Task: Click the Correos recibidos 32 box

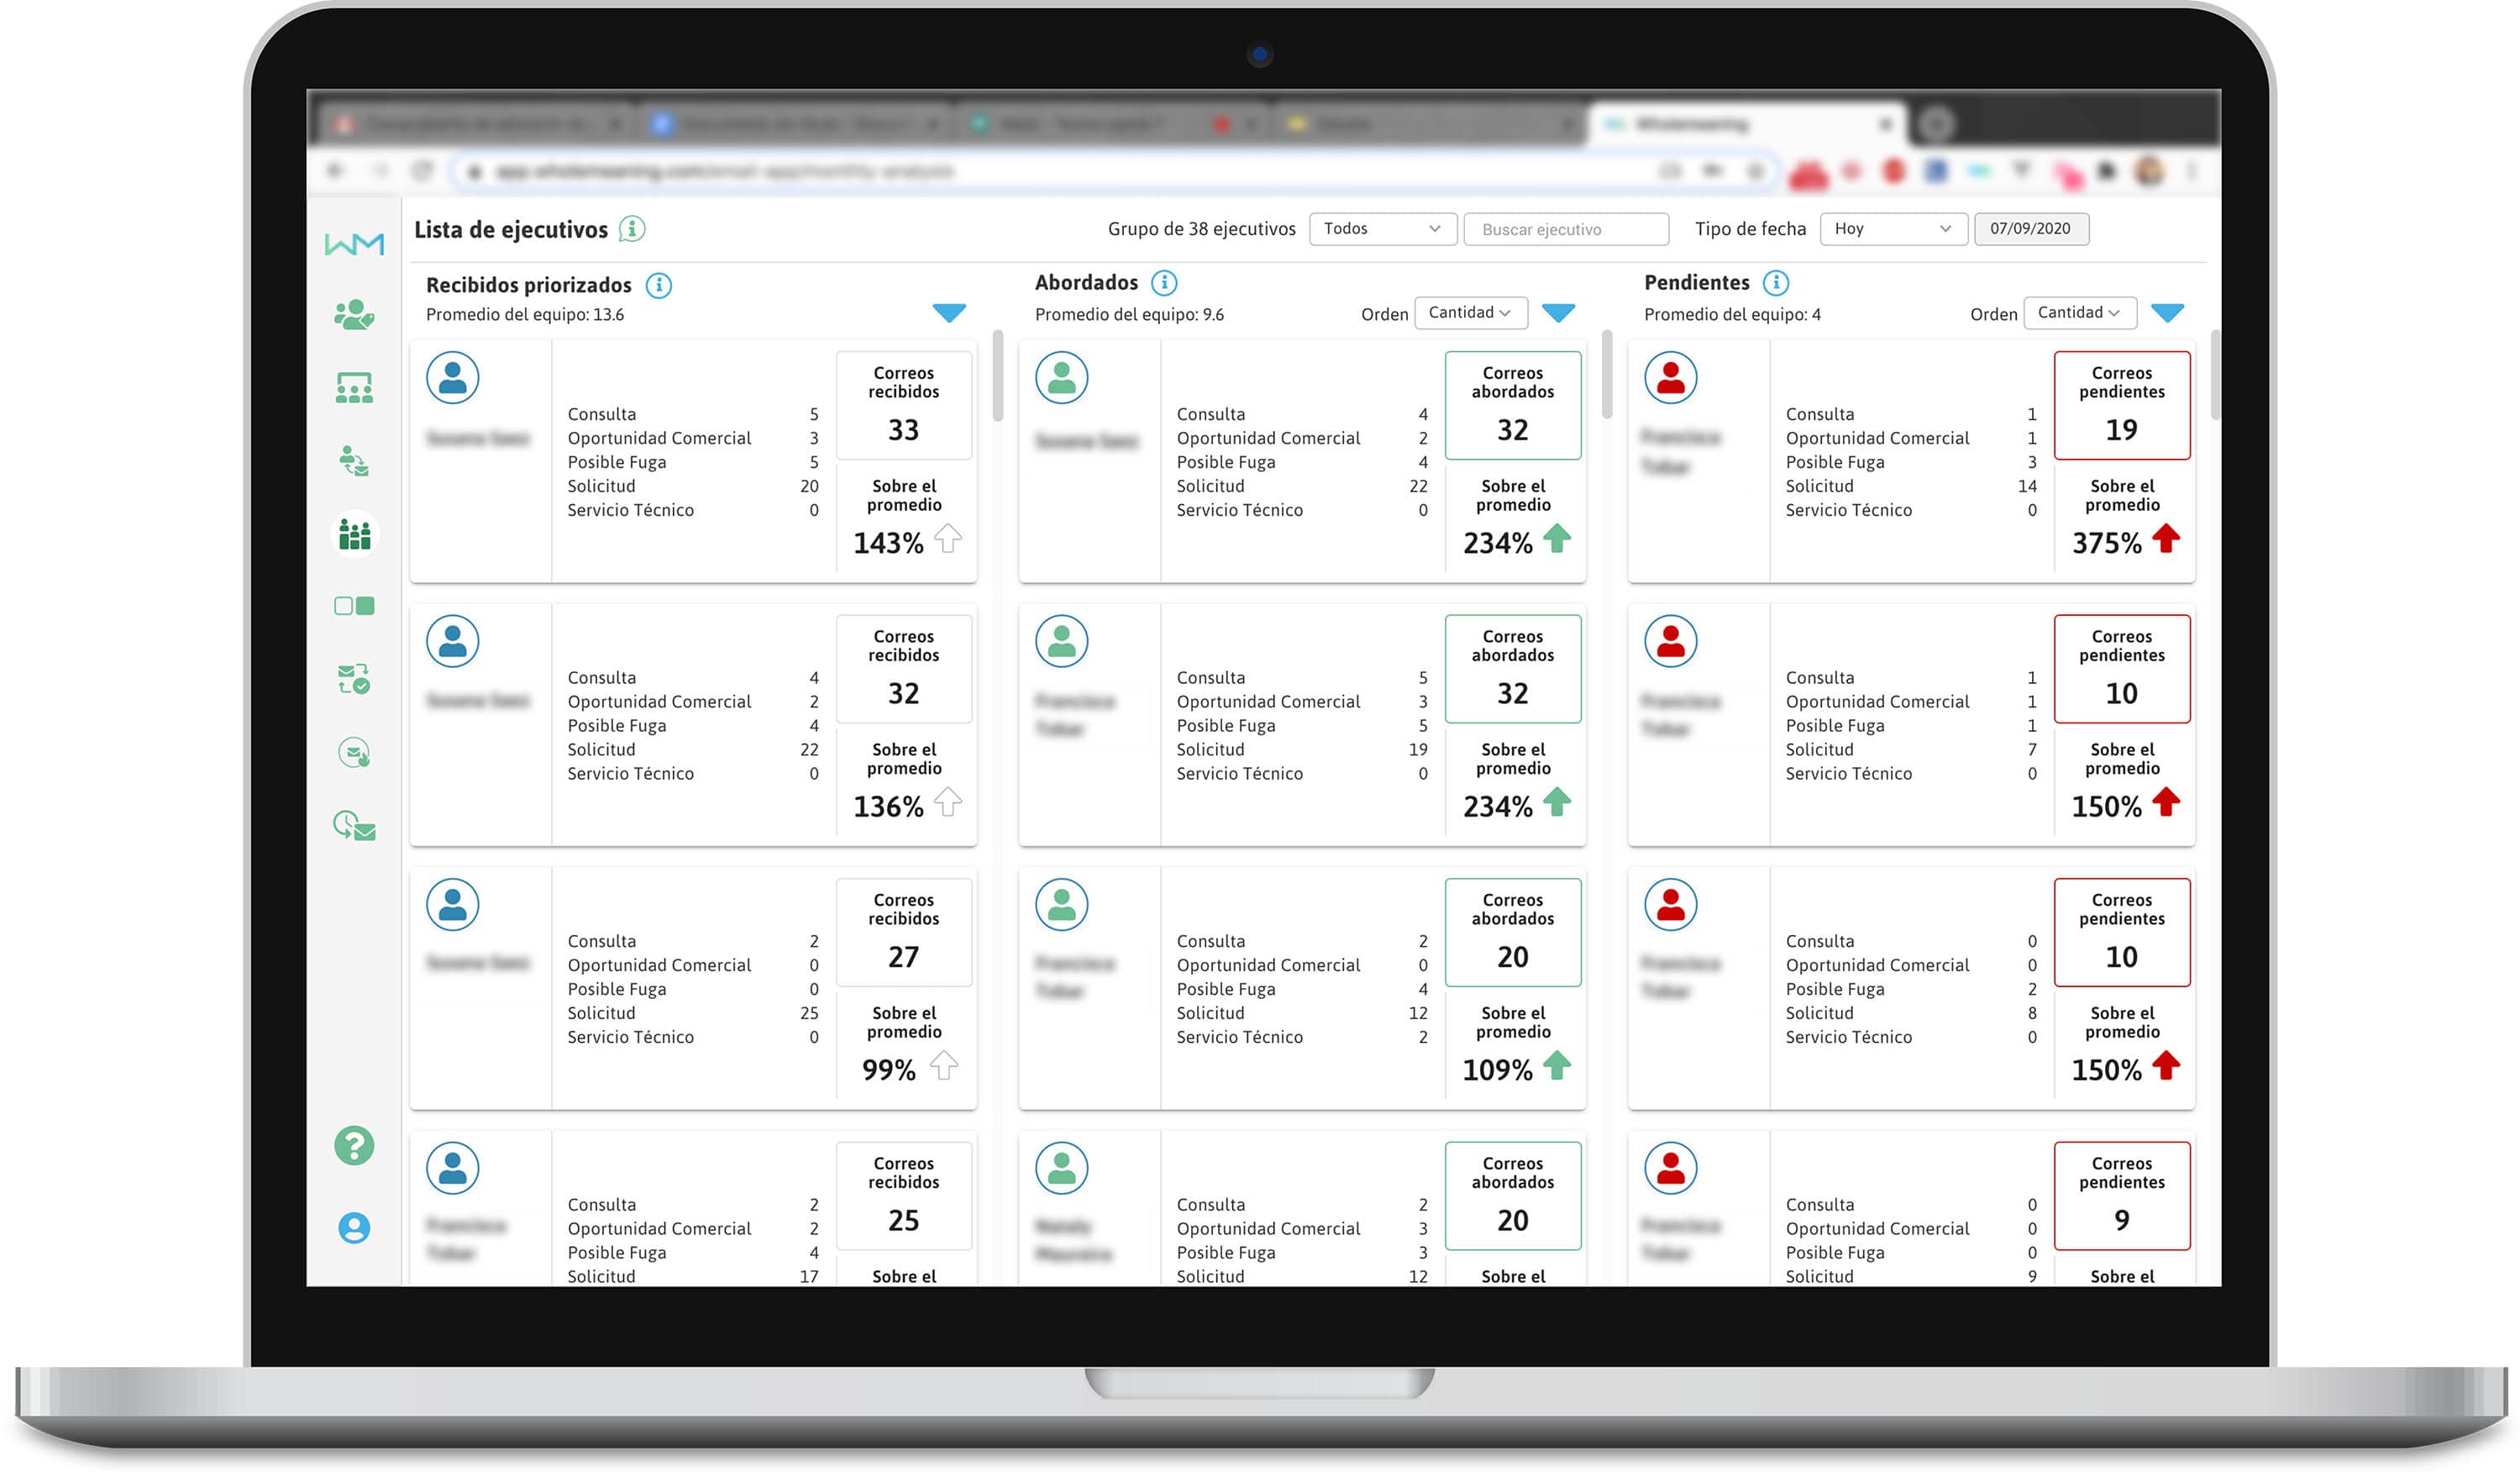Action: [904, 669]
